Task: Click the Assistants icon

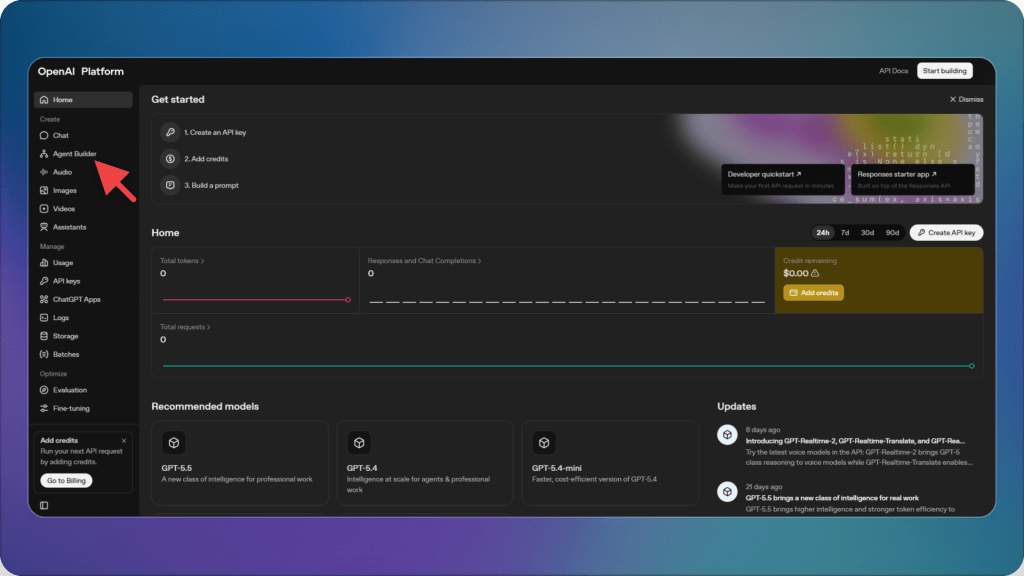Action: point(44,227)
